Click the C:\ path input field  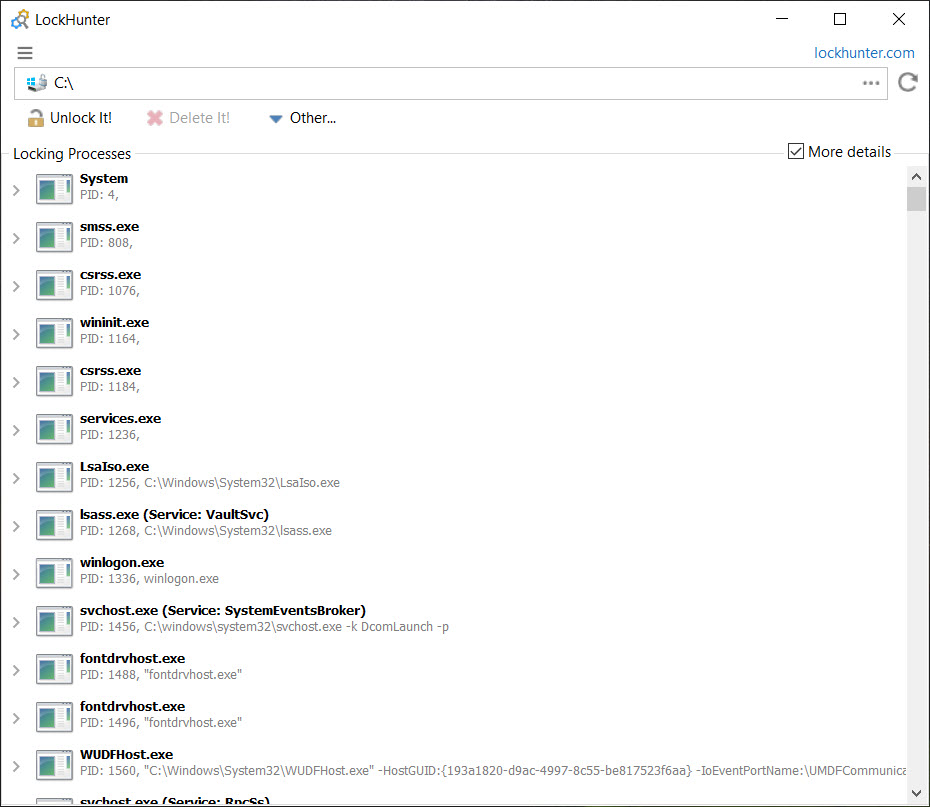click(451, 83)
